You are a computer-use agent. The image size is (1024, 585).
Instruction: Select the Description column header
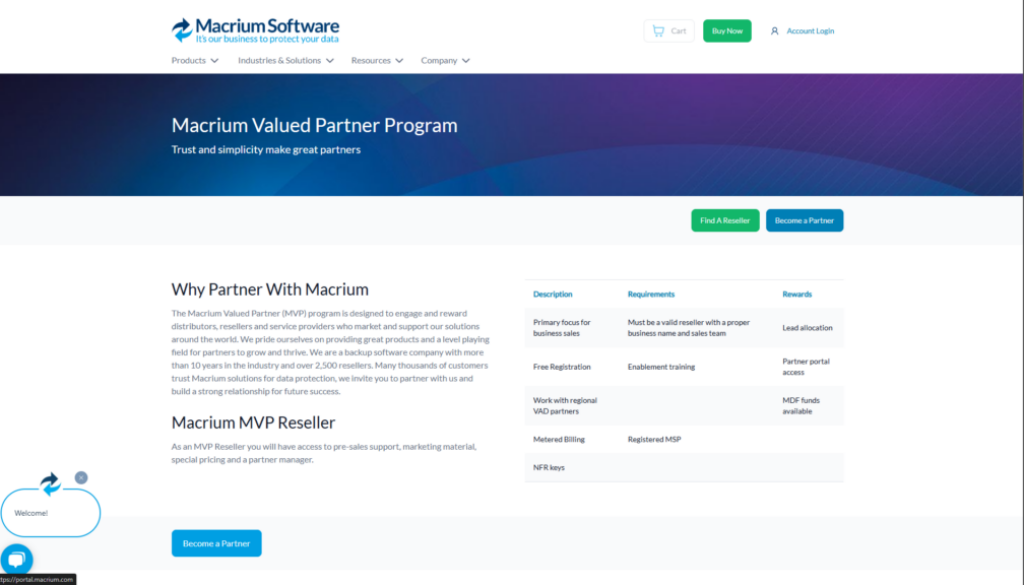(553, 294)
